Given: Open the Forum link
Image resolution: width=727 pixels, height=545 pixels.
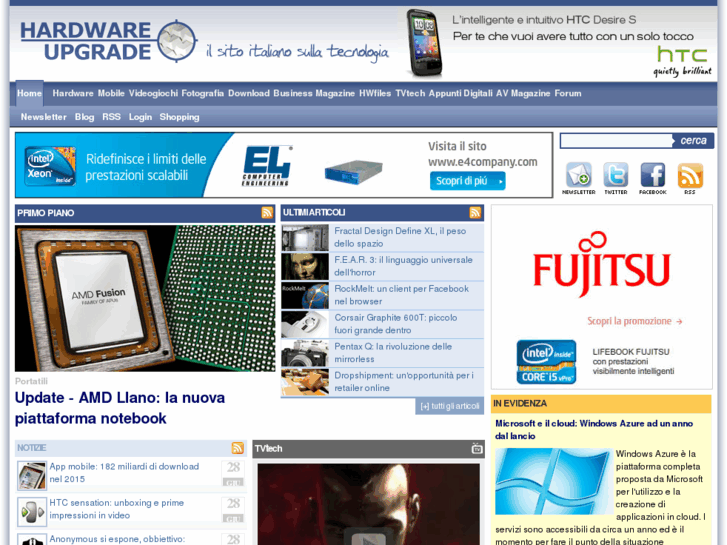Looking at the screenshot, I should (568, 93).
